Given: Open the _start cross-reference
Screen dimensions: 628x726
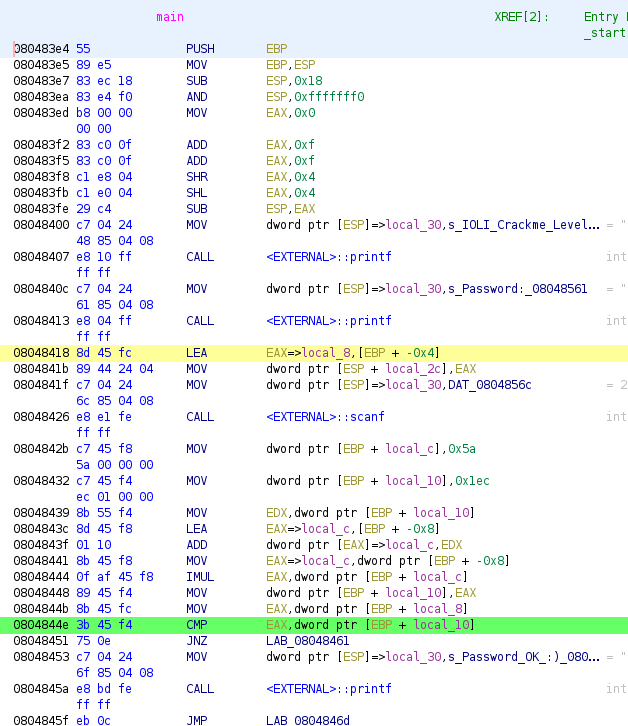Looking at the screenshot, I should [603, 33].
